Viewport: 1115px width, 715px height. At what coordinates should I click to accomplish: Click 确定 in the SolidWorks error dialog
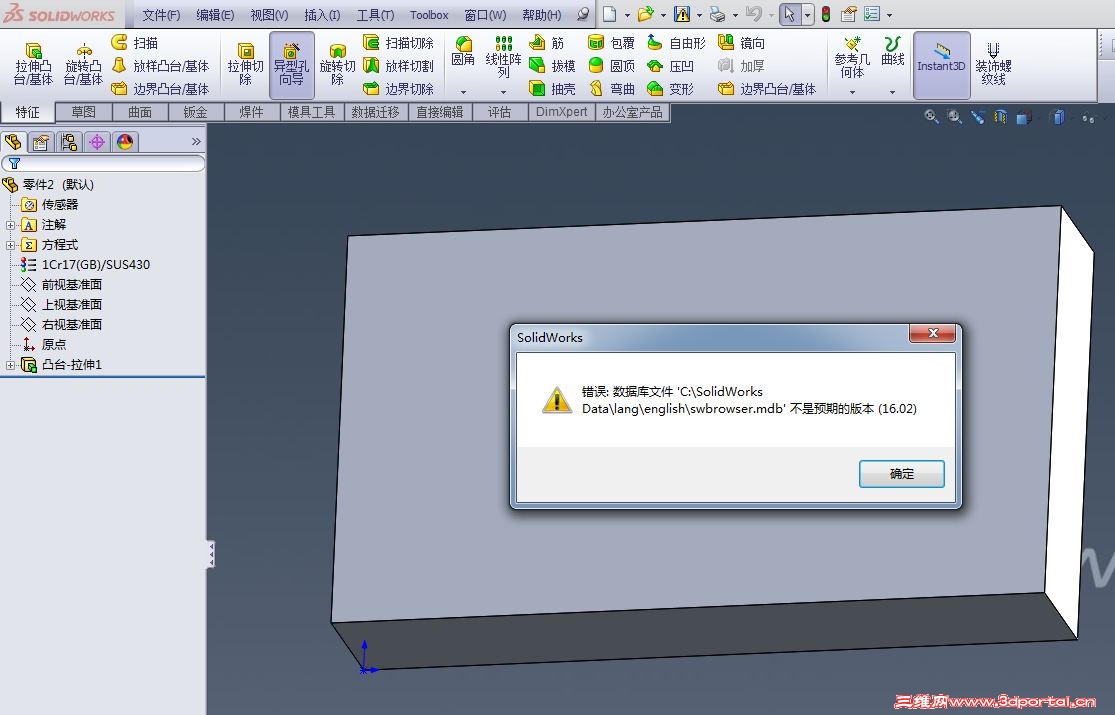coord(902,474)
